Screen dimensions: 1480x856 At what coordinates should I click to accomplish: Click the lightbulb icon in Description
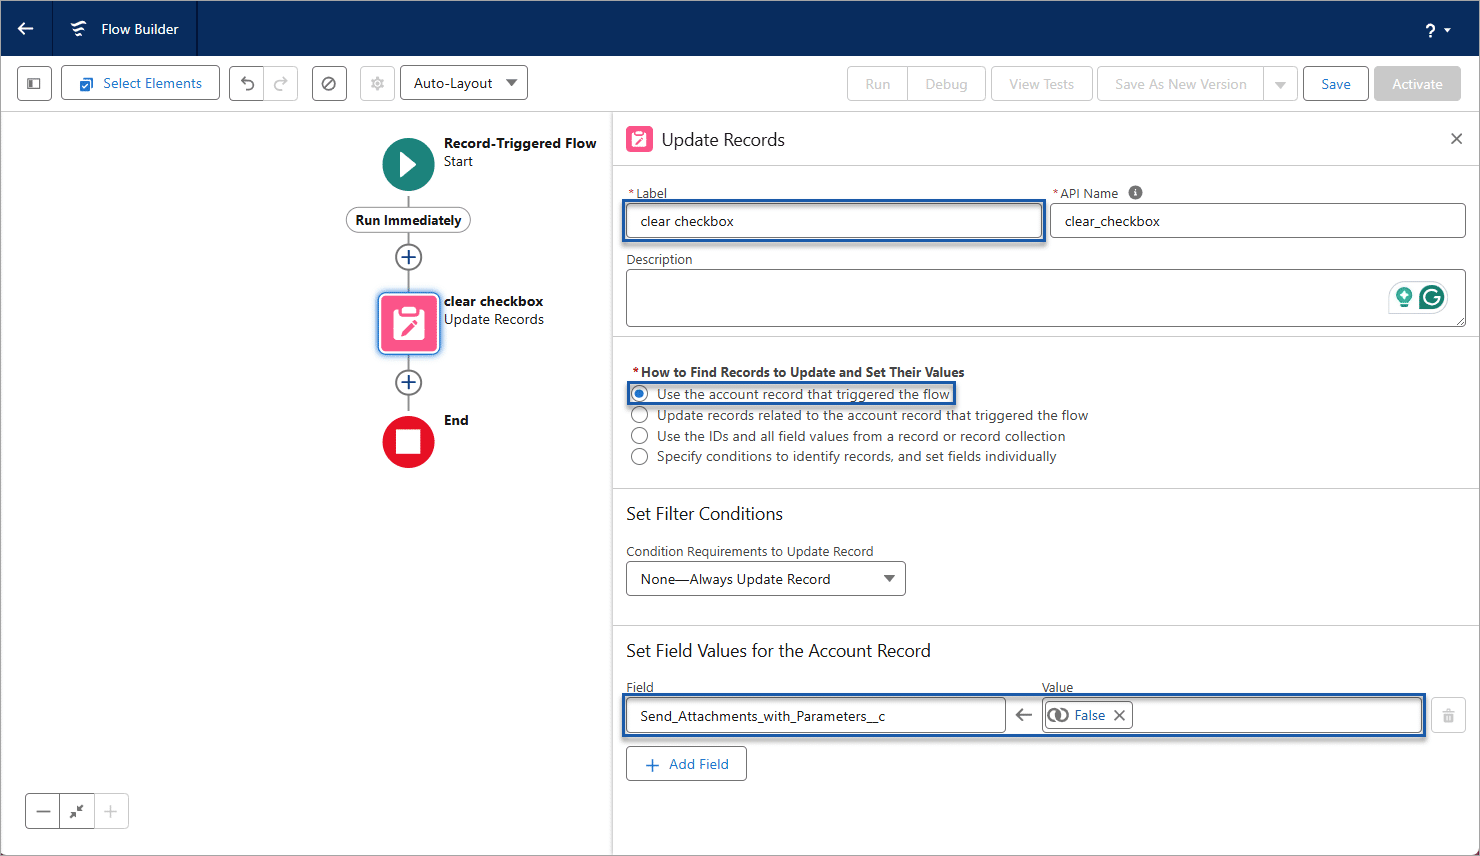[x=1404, y=297]
